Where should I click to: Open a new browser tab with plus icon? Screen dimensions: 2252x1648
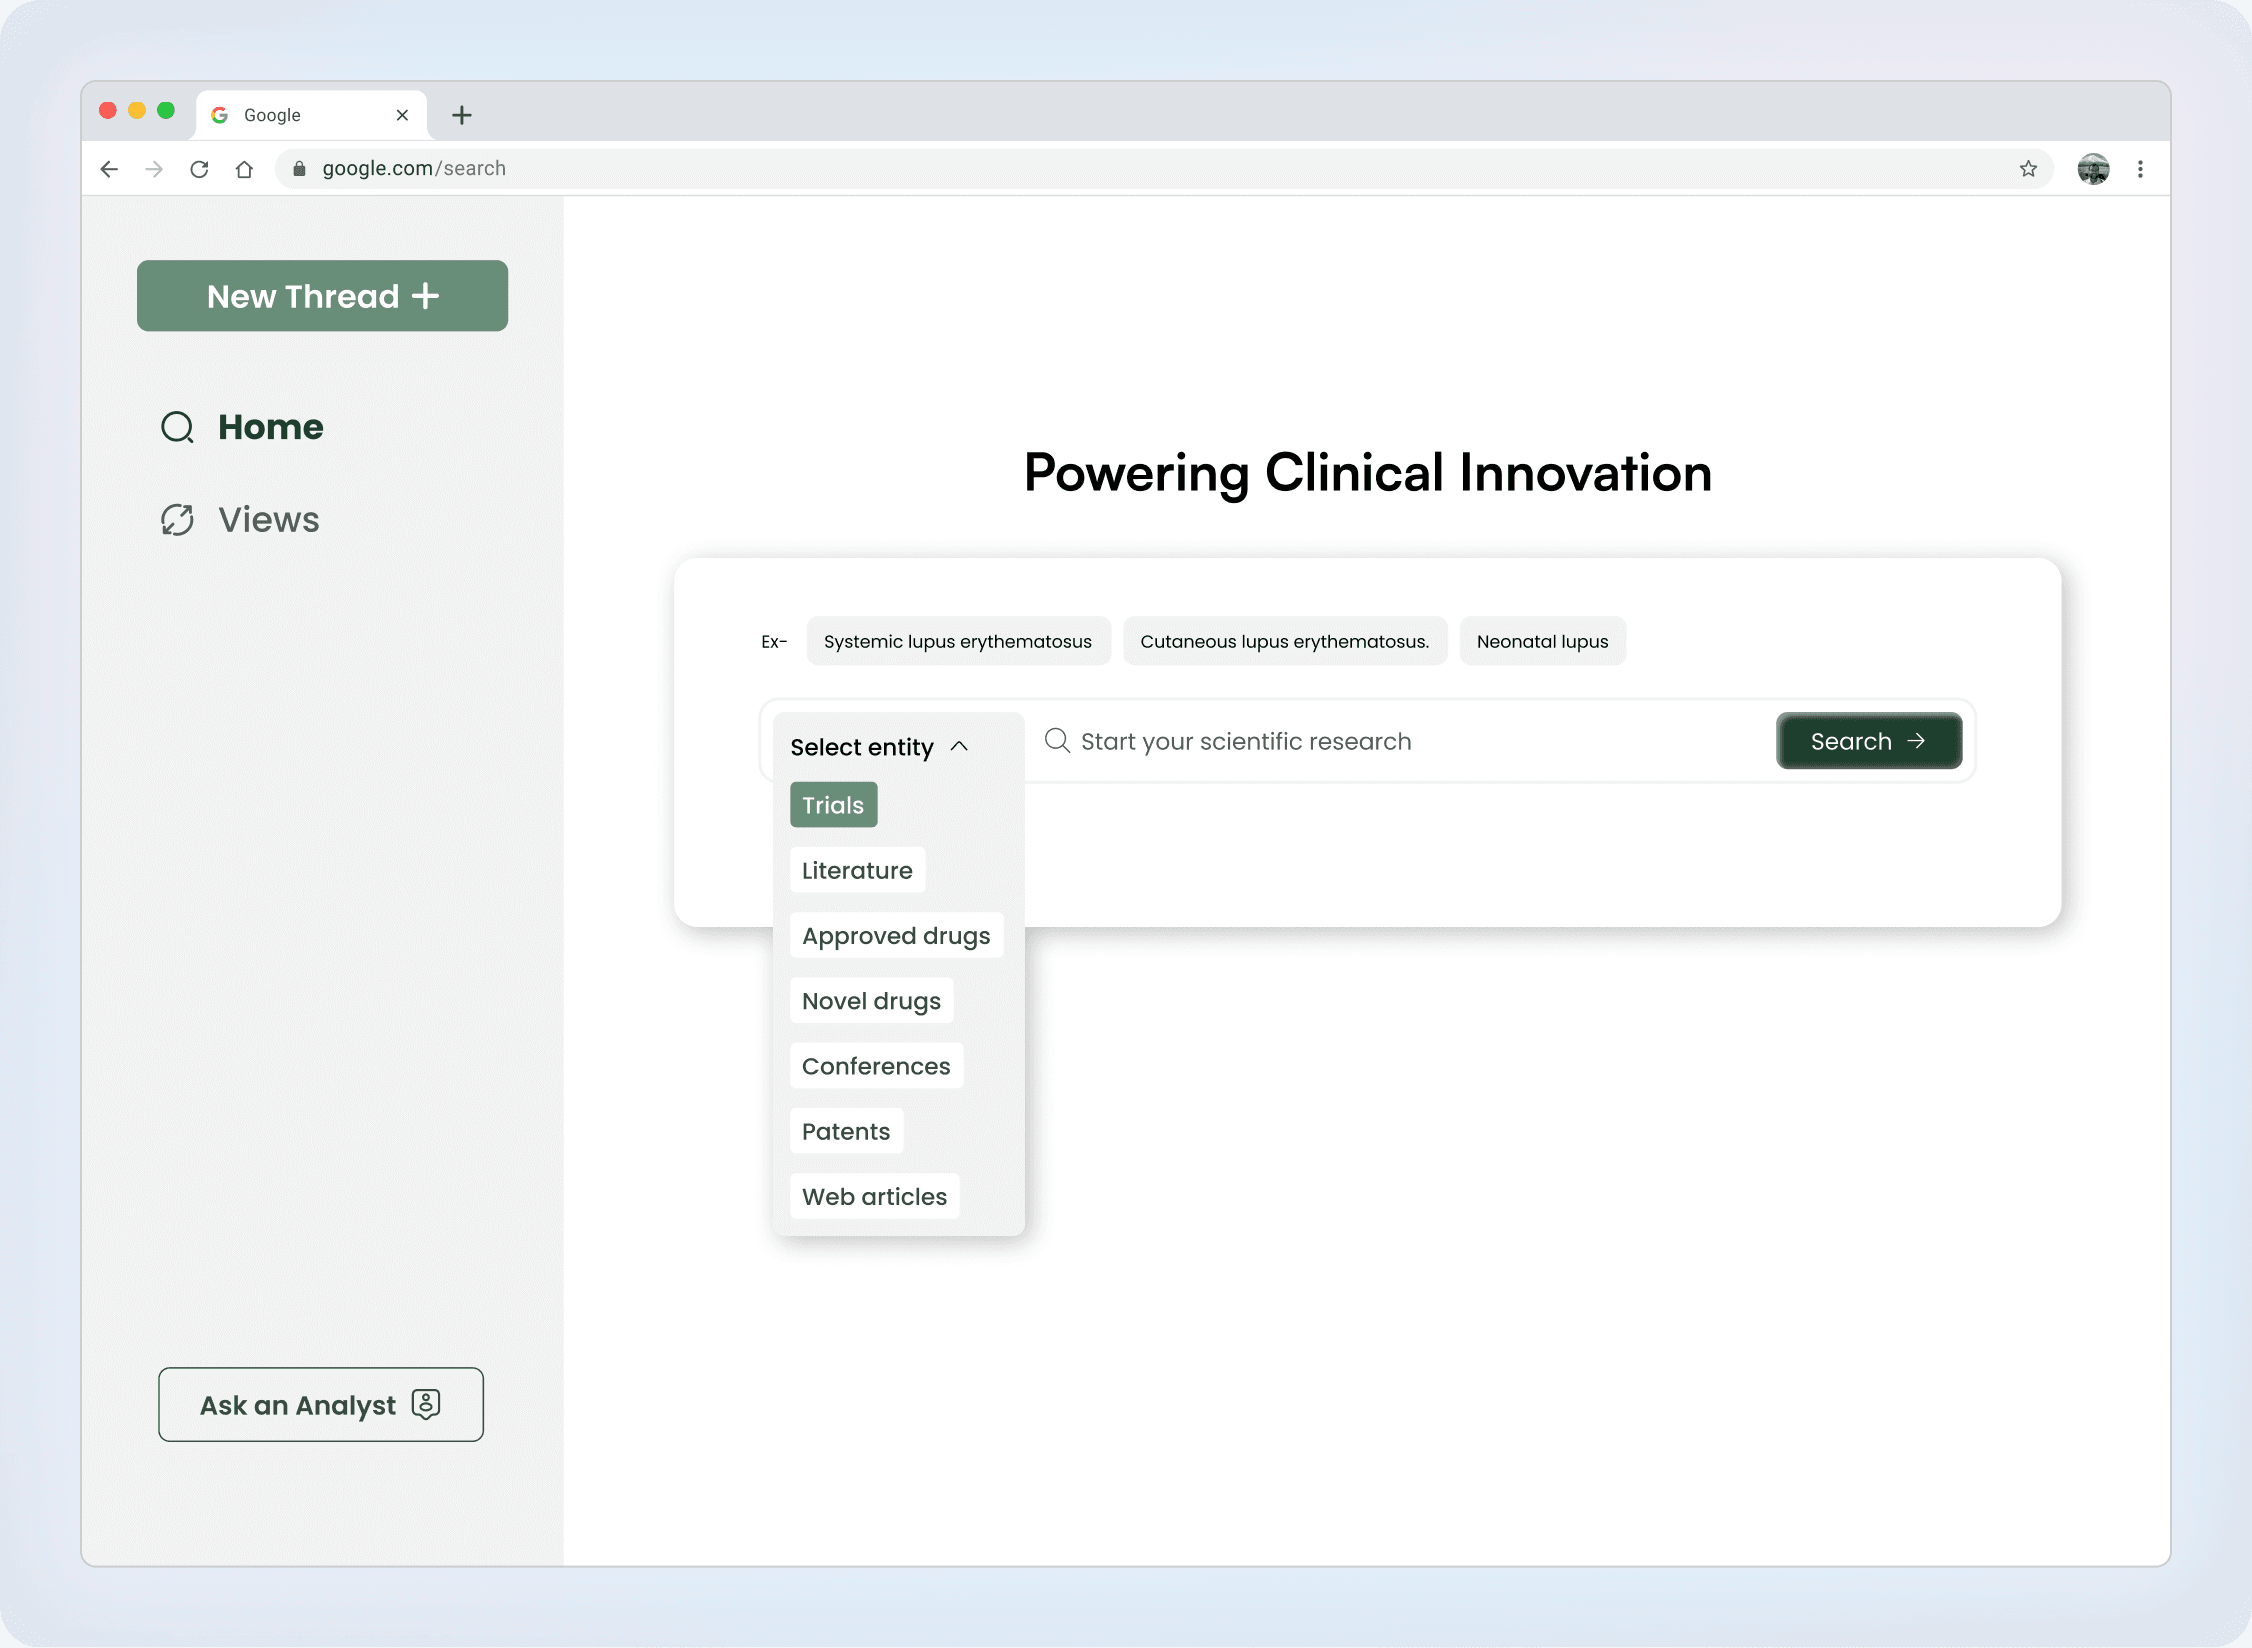pyautogui.click(x=462, y=115)
